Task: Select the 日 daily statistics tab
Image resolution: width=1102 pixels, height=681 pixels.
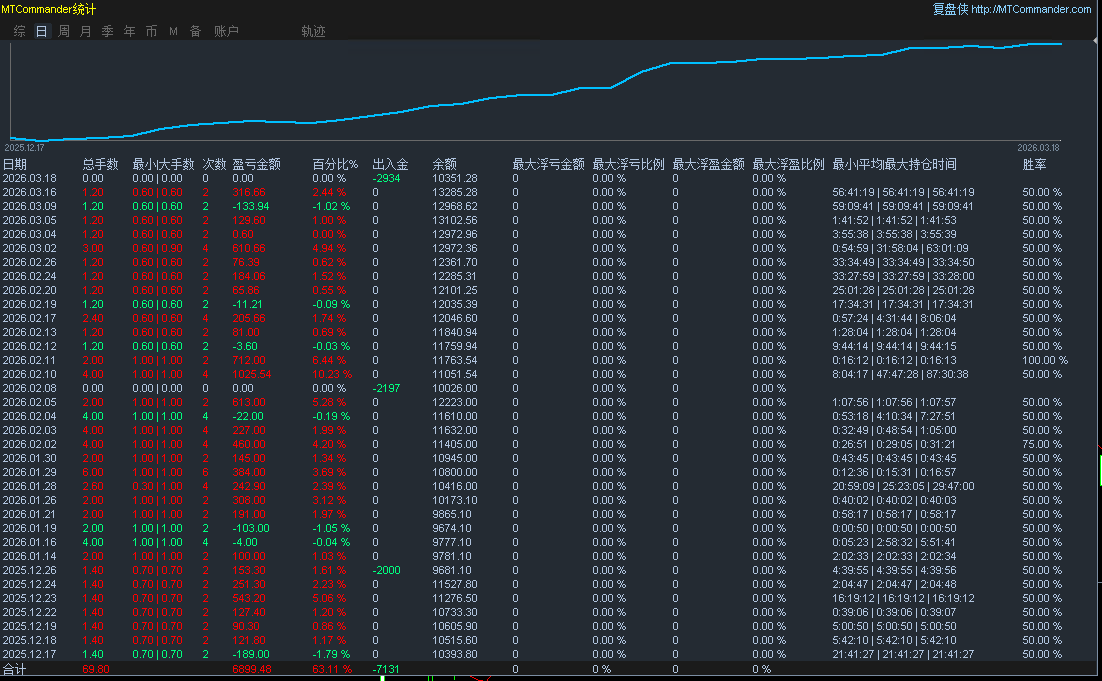Action: point(41,31)
